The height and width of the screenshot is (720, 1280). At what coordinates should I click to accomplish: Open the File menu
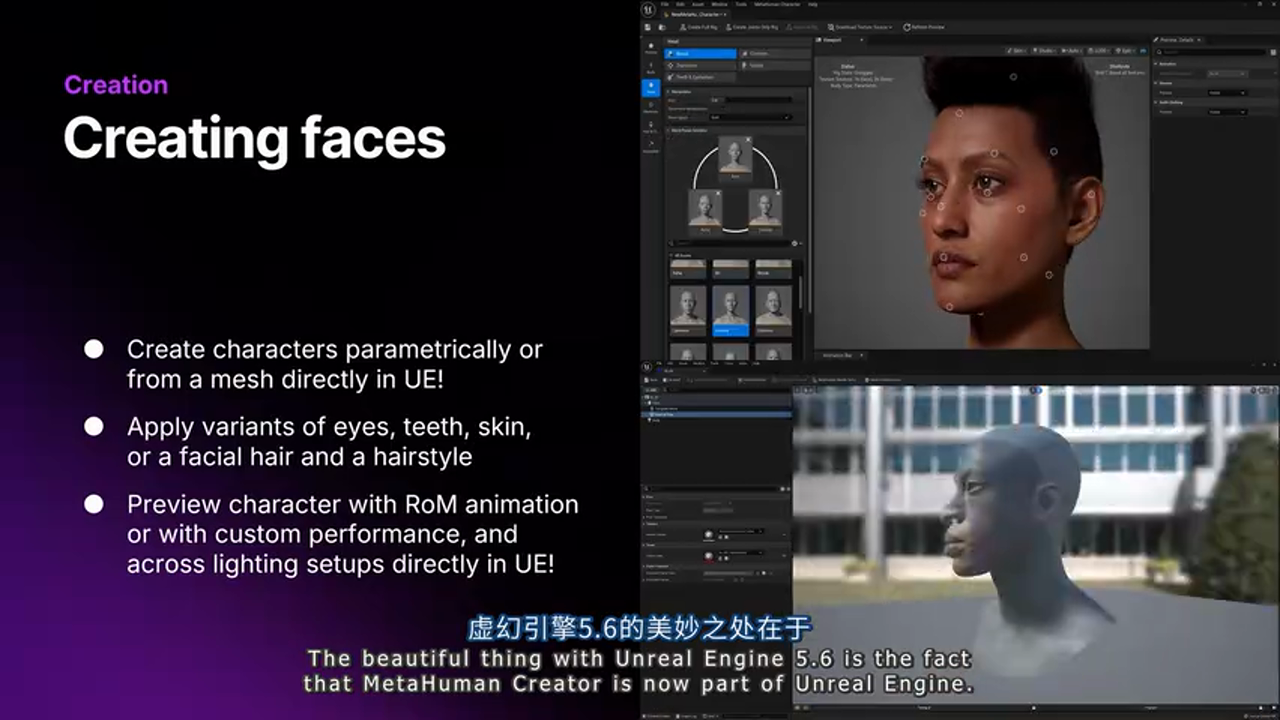665,5
